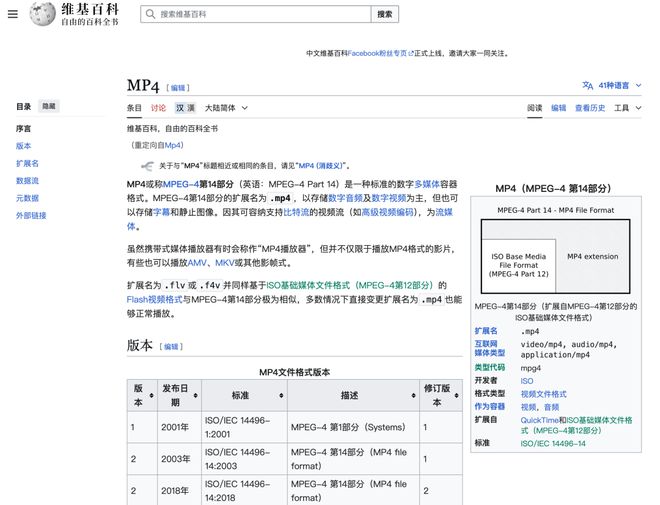Click the 搜索 search button

385,14
